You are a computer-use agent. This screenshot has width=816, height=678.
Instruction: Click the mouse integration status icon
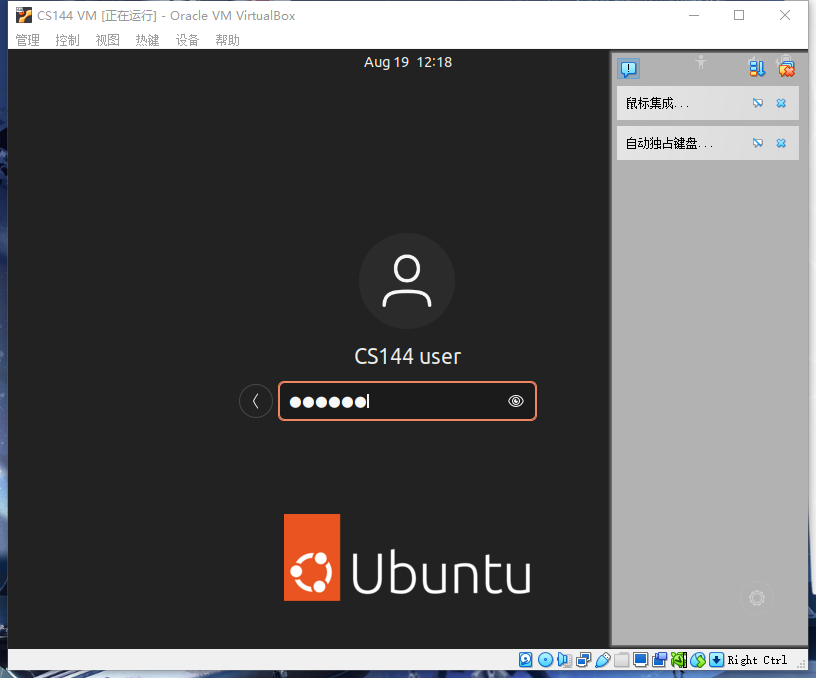tap(698, 660)
